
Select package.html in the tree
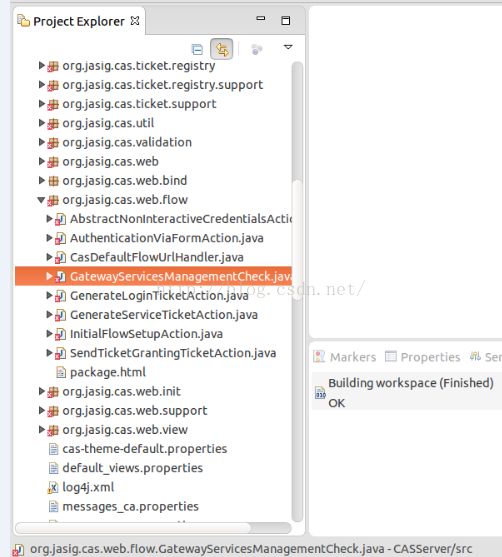tap(108, 372)
